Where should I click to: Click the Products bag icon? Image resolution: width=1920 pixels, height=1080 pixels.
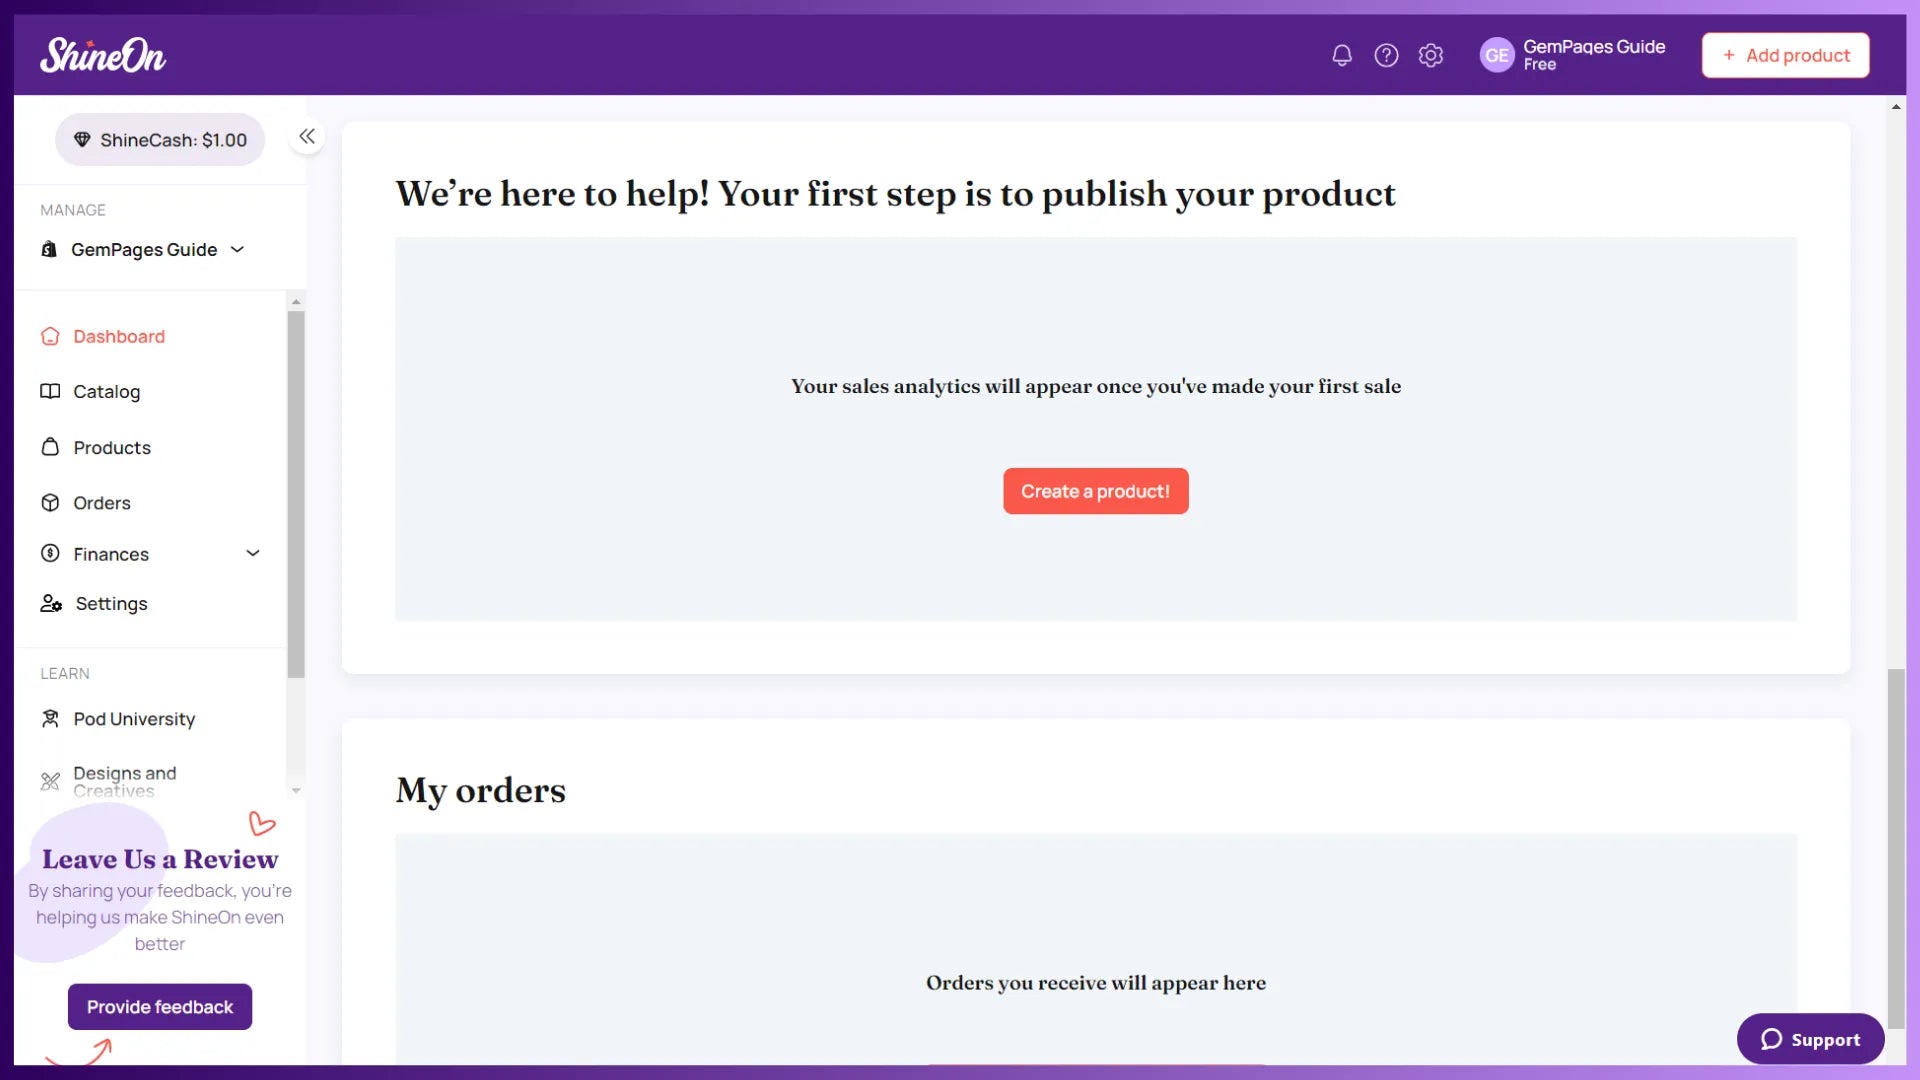tap(50, 447)
